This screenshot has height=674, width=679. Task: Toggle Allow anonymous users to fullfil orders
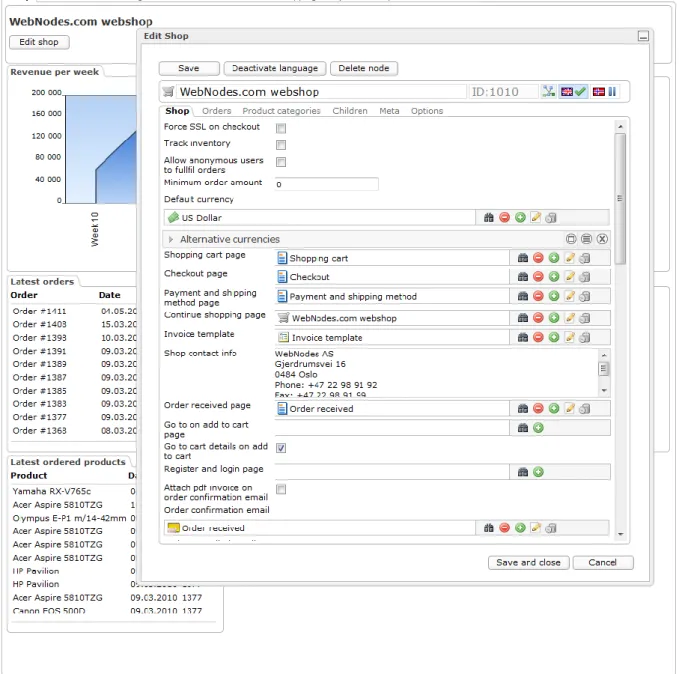281,162
